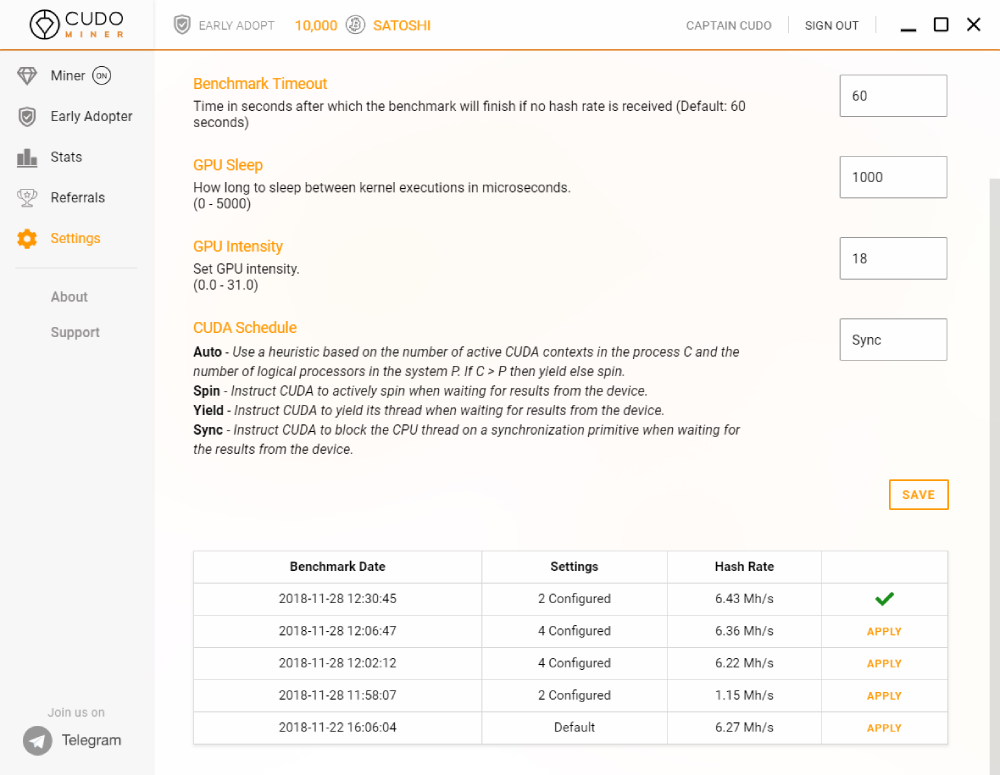This screenshot has height=775, width=1000.
Task: Click the Settings gear icon
Action: [x=27, y=238]
